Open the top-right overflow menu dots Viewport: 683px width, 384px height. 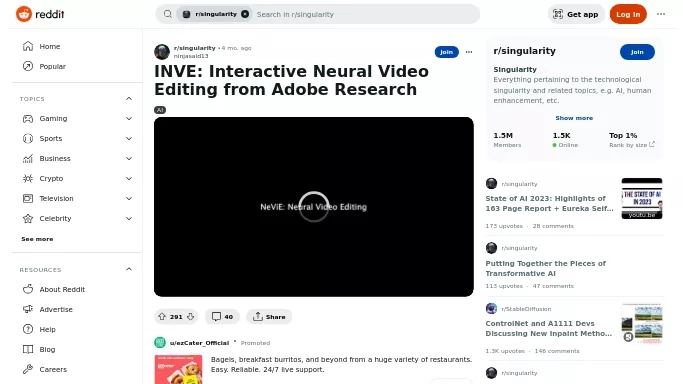coord(661,14)
